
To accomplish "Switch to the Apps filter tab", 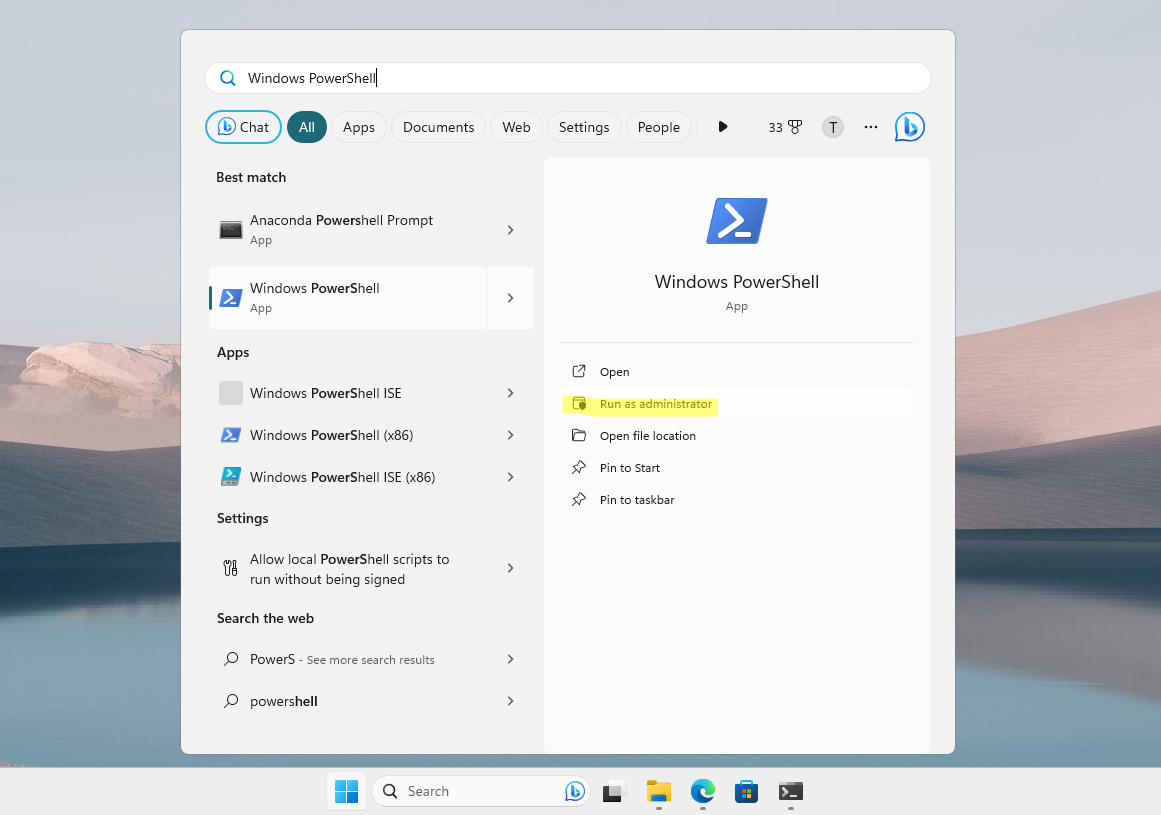I will (358, 127).
